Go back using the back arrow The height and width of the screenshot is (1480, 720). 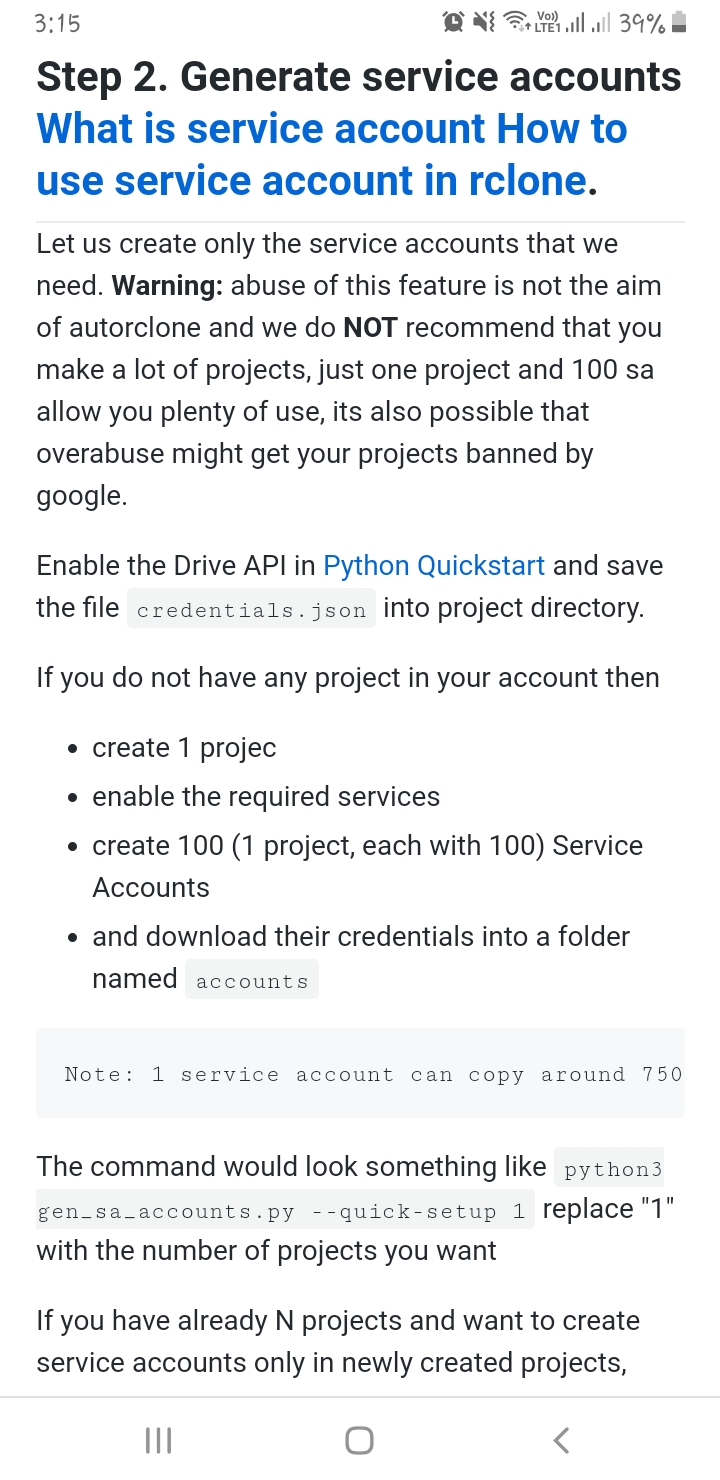coord(561,1440)
